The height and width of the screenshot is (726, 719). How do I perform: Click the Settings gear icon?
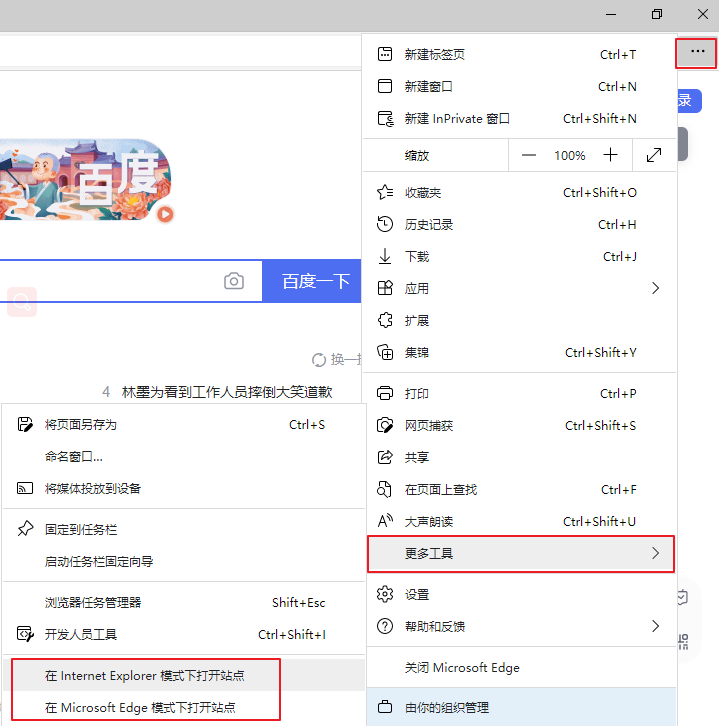(385, 594)
